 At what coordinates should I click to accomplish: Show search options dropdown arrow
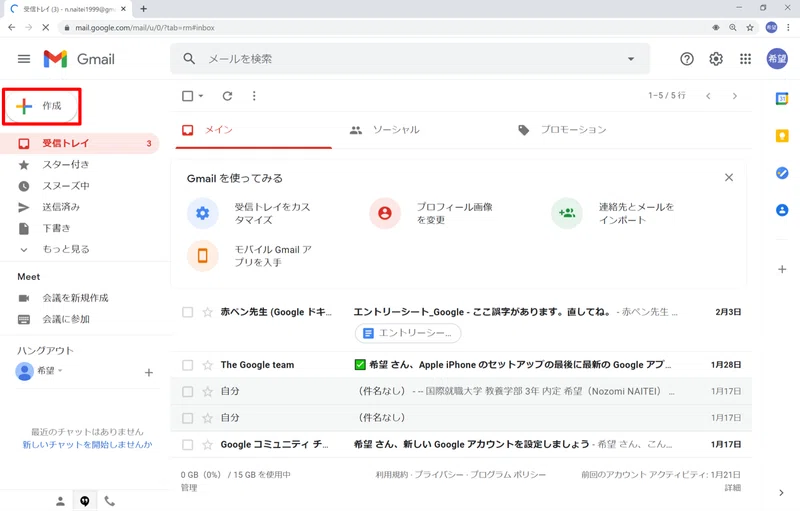(631, 59)
